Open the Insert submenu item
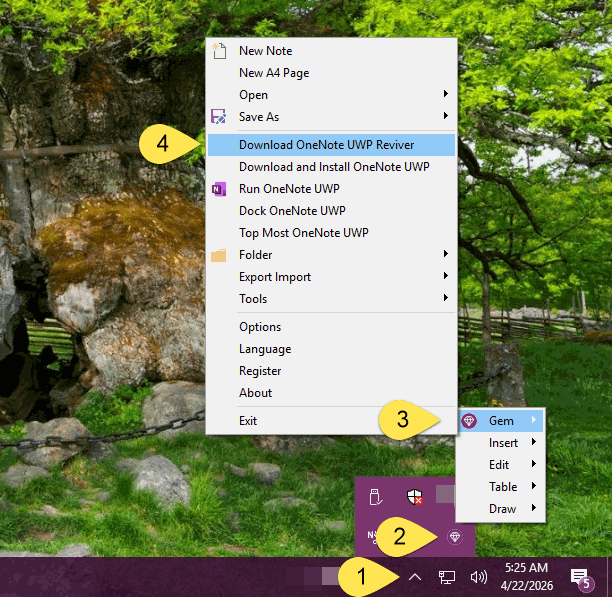Screen dimensions: 612x597 (503, 443)
